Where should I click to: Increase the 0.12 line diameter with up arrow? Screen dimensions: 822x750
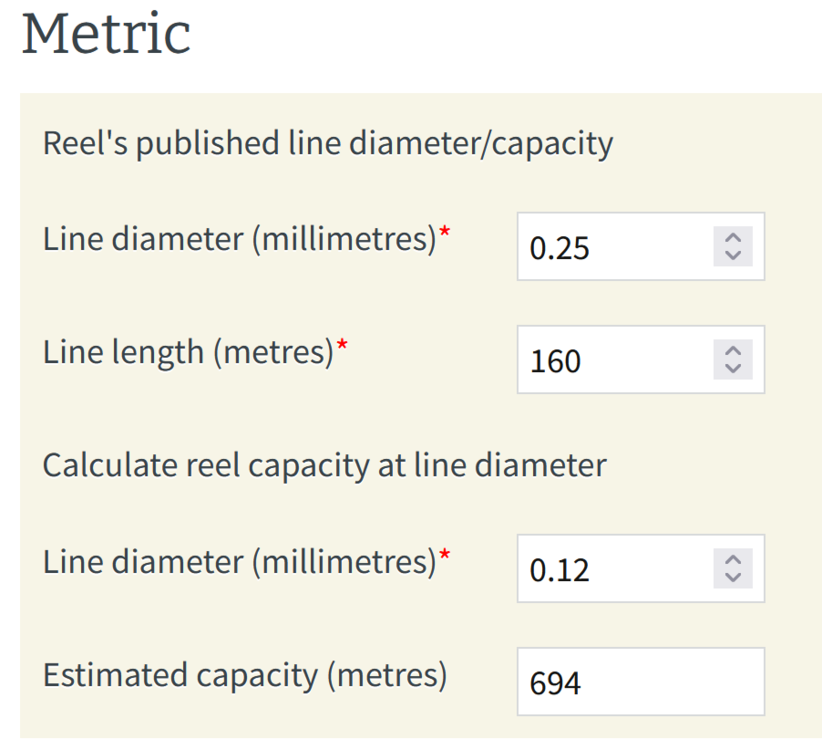tap(733, 560)
